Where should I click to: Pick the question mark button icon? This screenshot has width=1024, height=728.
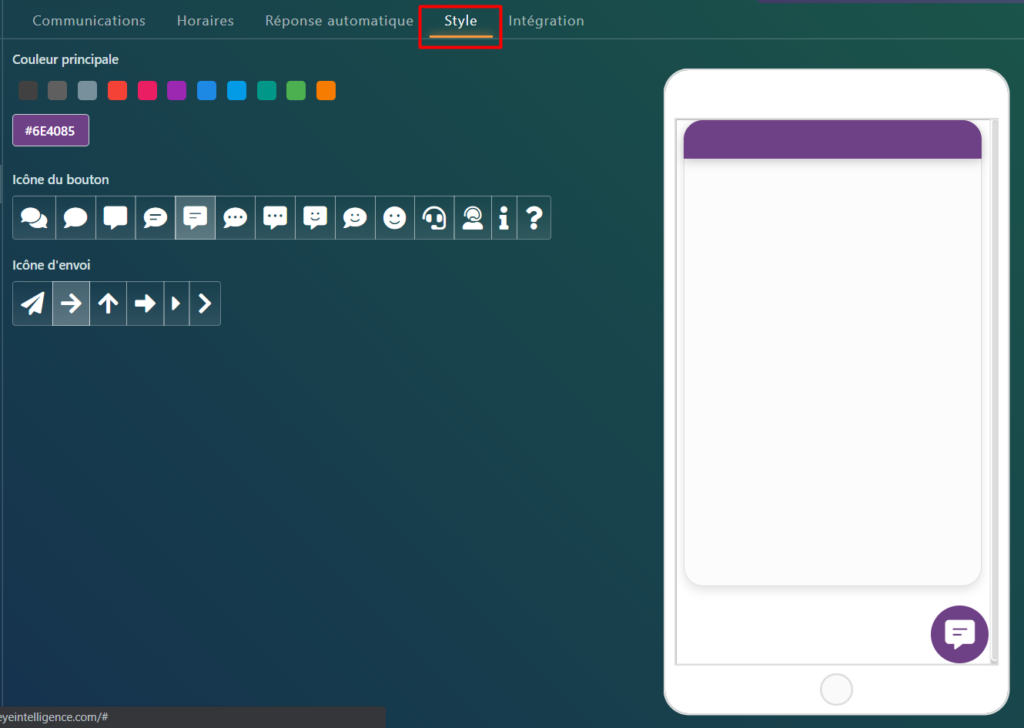(535, 218)
